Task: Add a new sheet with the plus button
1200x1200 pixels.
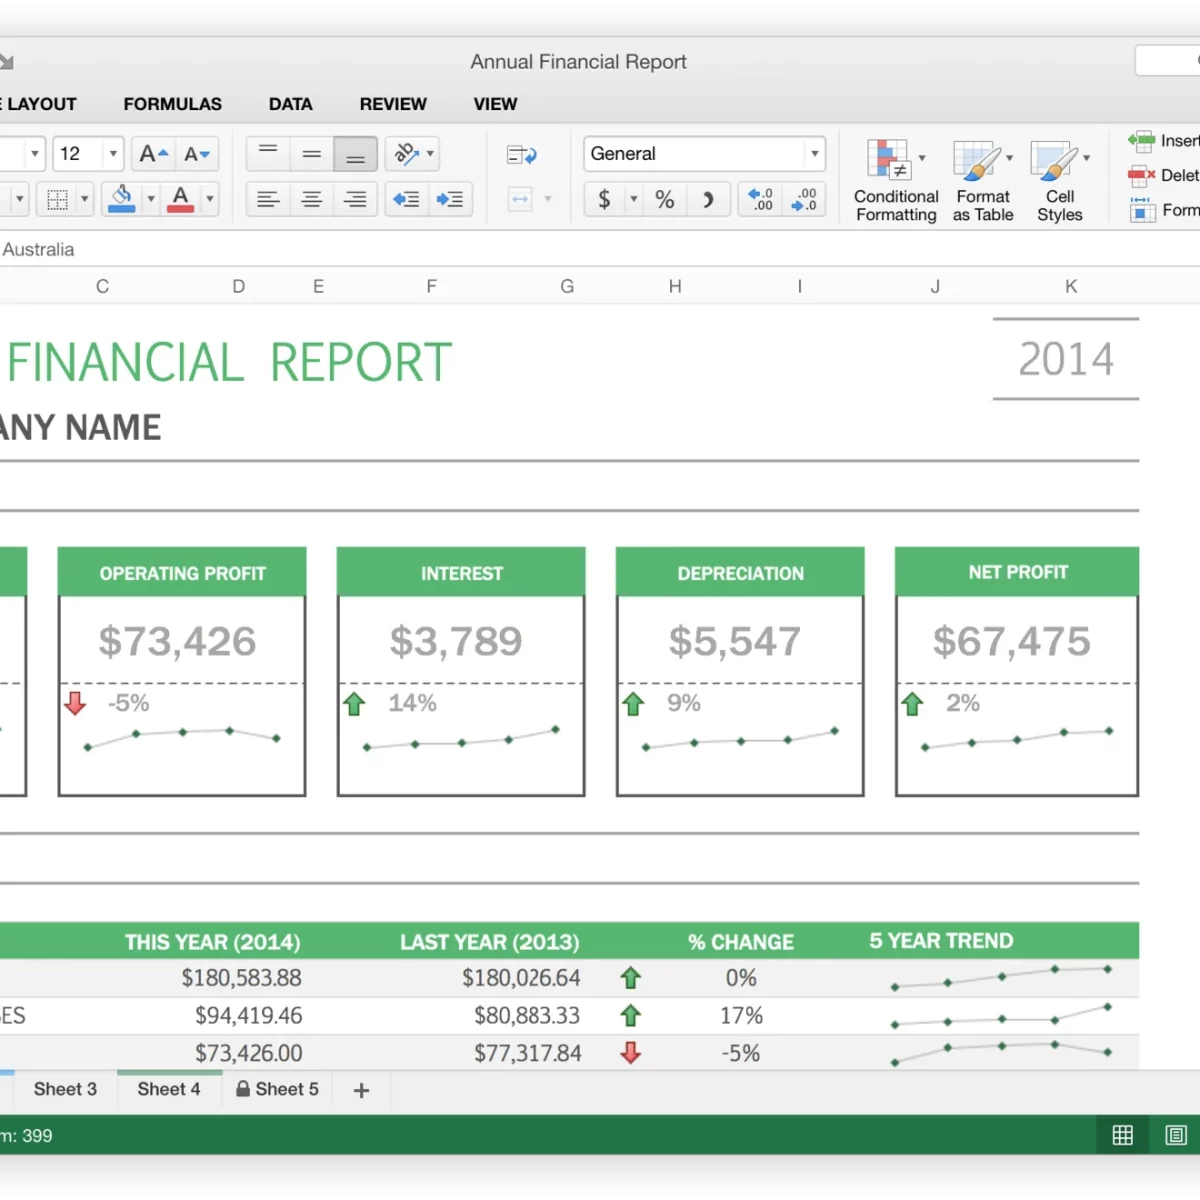Action: [x=362, y=1090]
